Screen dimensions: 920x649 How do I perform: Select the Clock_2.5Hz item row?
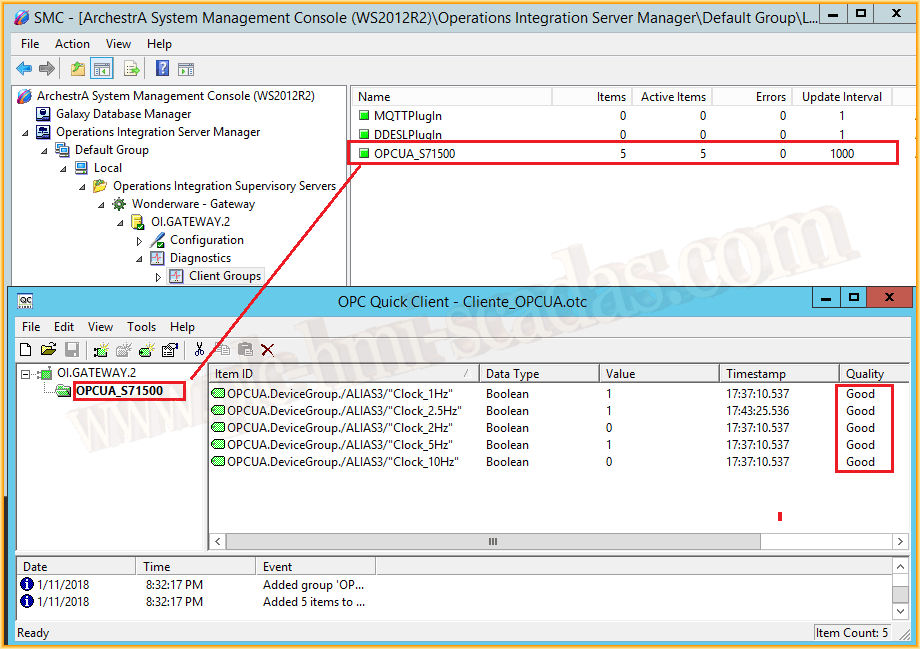coord(343,411)
